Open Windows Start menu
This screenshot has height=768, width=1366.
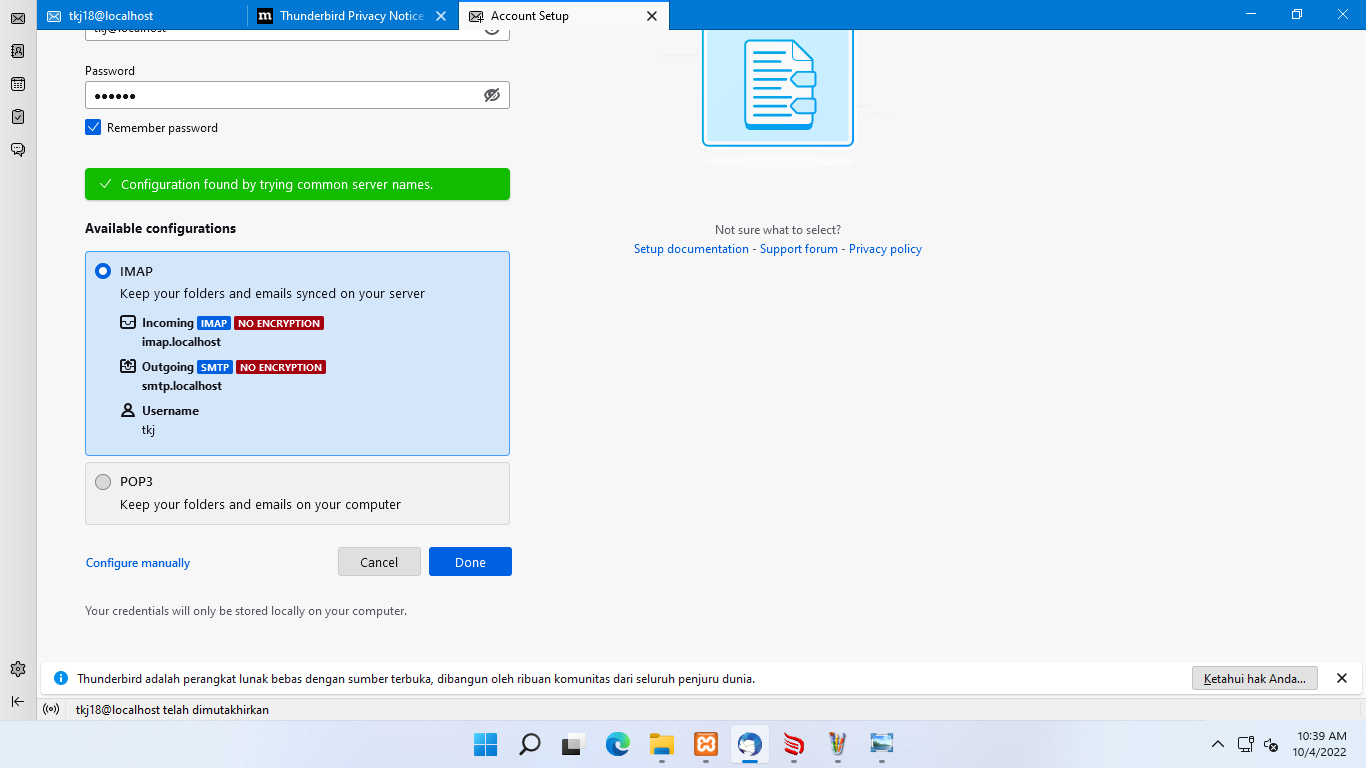pos(485,744)
